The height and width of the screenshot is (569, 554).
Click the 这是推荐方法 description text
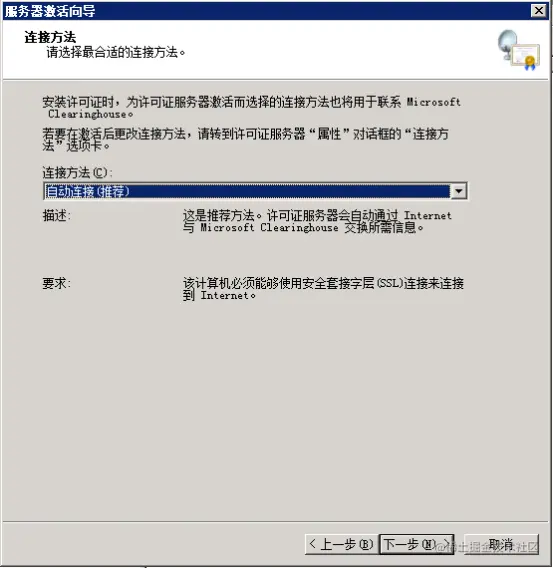317,221
